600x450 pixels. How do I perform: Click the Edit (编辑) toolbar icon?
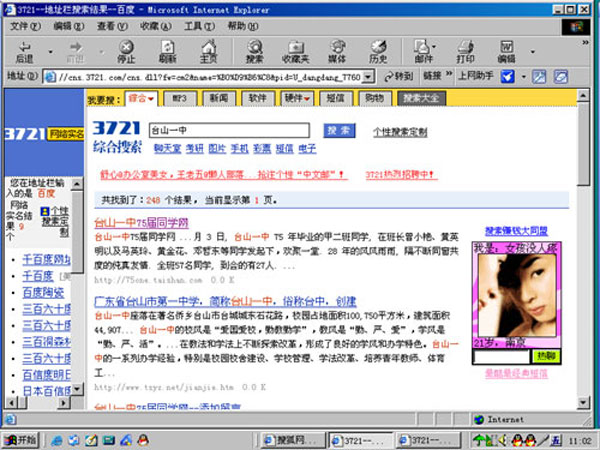[506, 52]
